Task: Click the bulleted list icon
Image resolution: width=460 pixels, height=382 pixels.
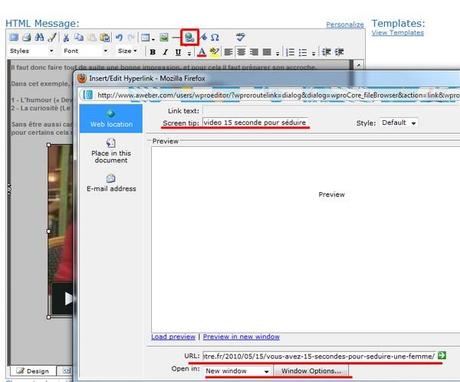Action: (303, 52)
